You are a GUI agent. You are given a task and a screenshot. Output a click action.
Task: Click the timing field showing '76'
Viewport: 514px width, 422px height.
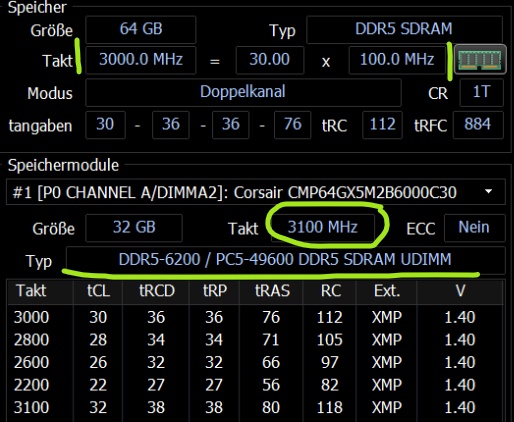point(292,125)
